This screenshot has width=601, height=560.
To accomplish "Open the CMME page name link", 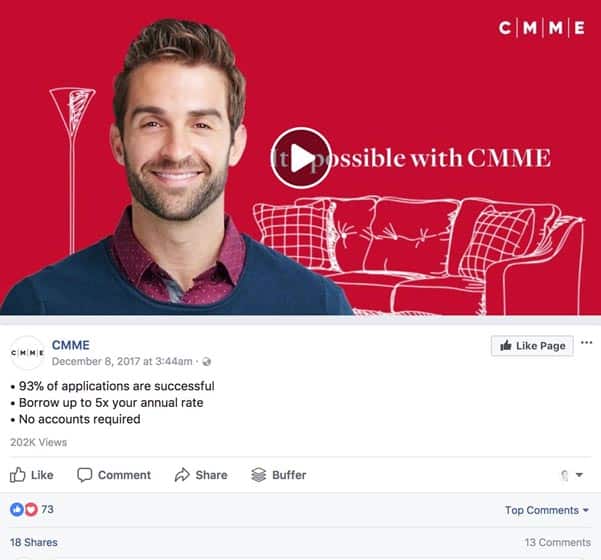I will (x=71, y=345).
